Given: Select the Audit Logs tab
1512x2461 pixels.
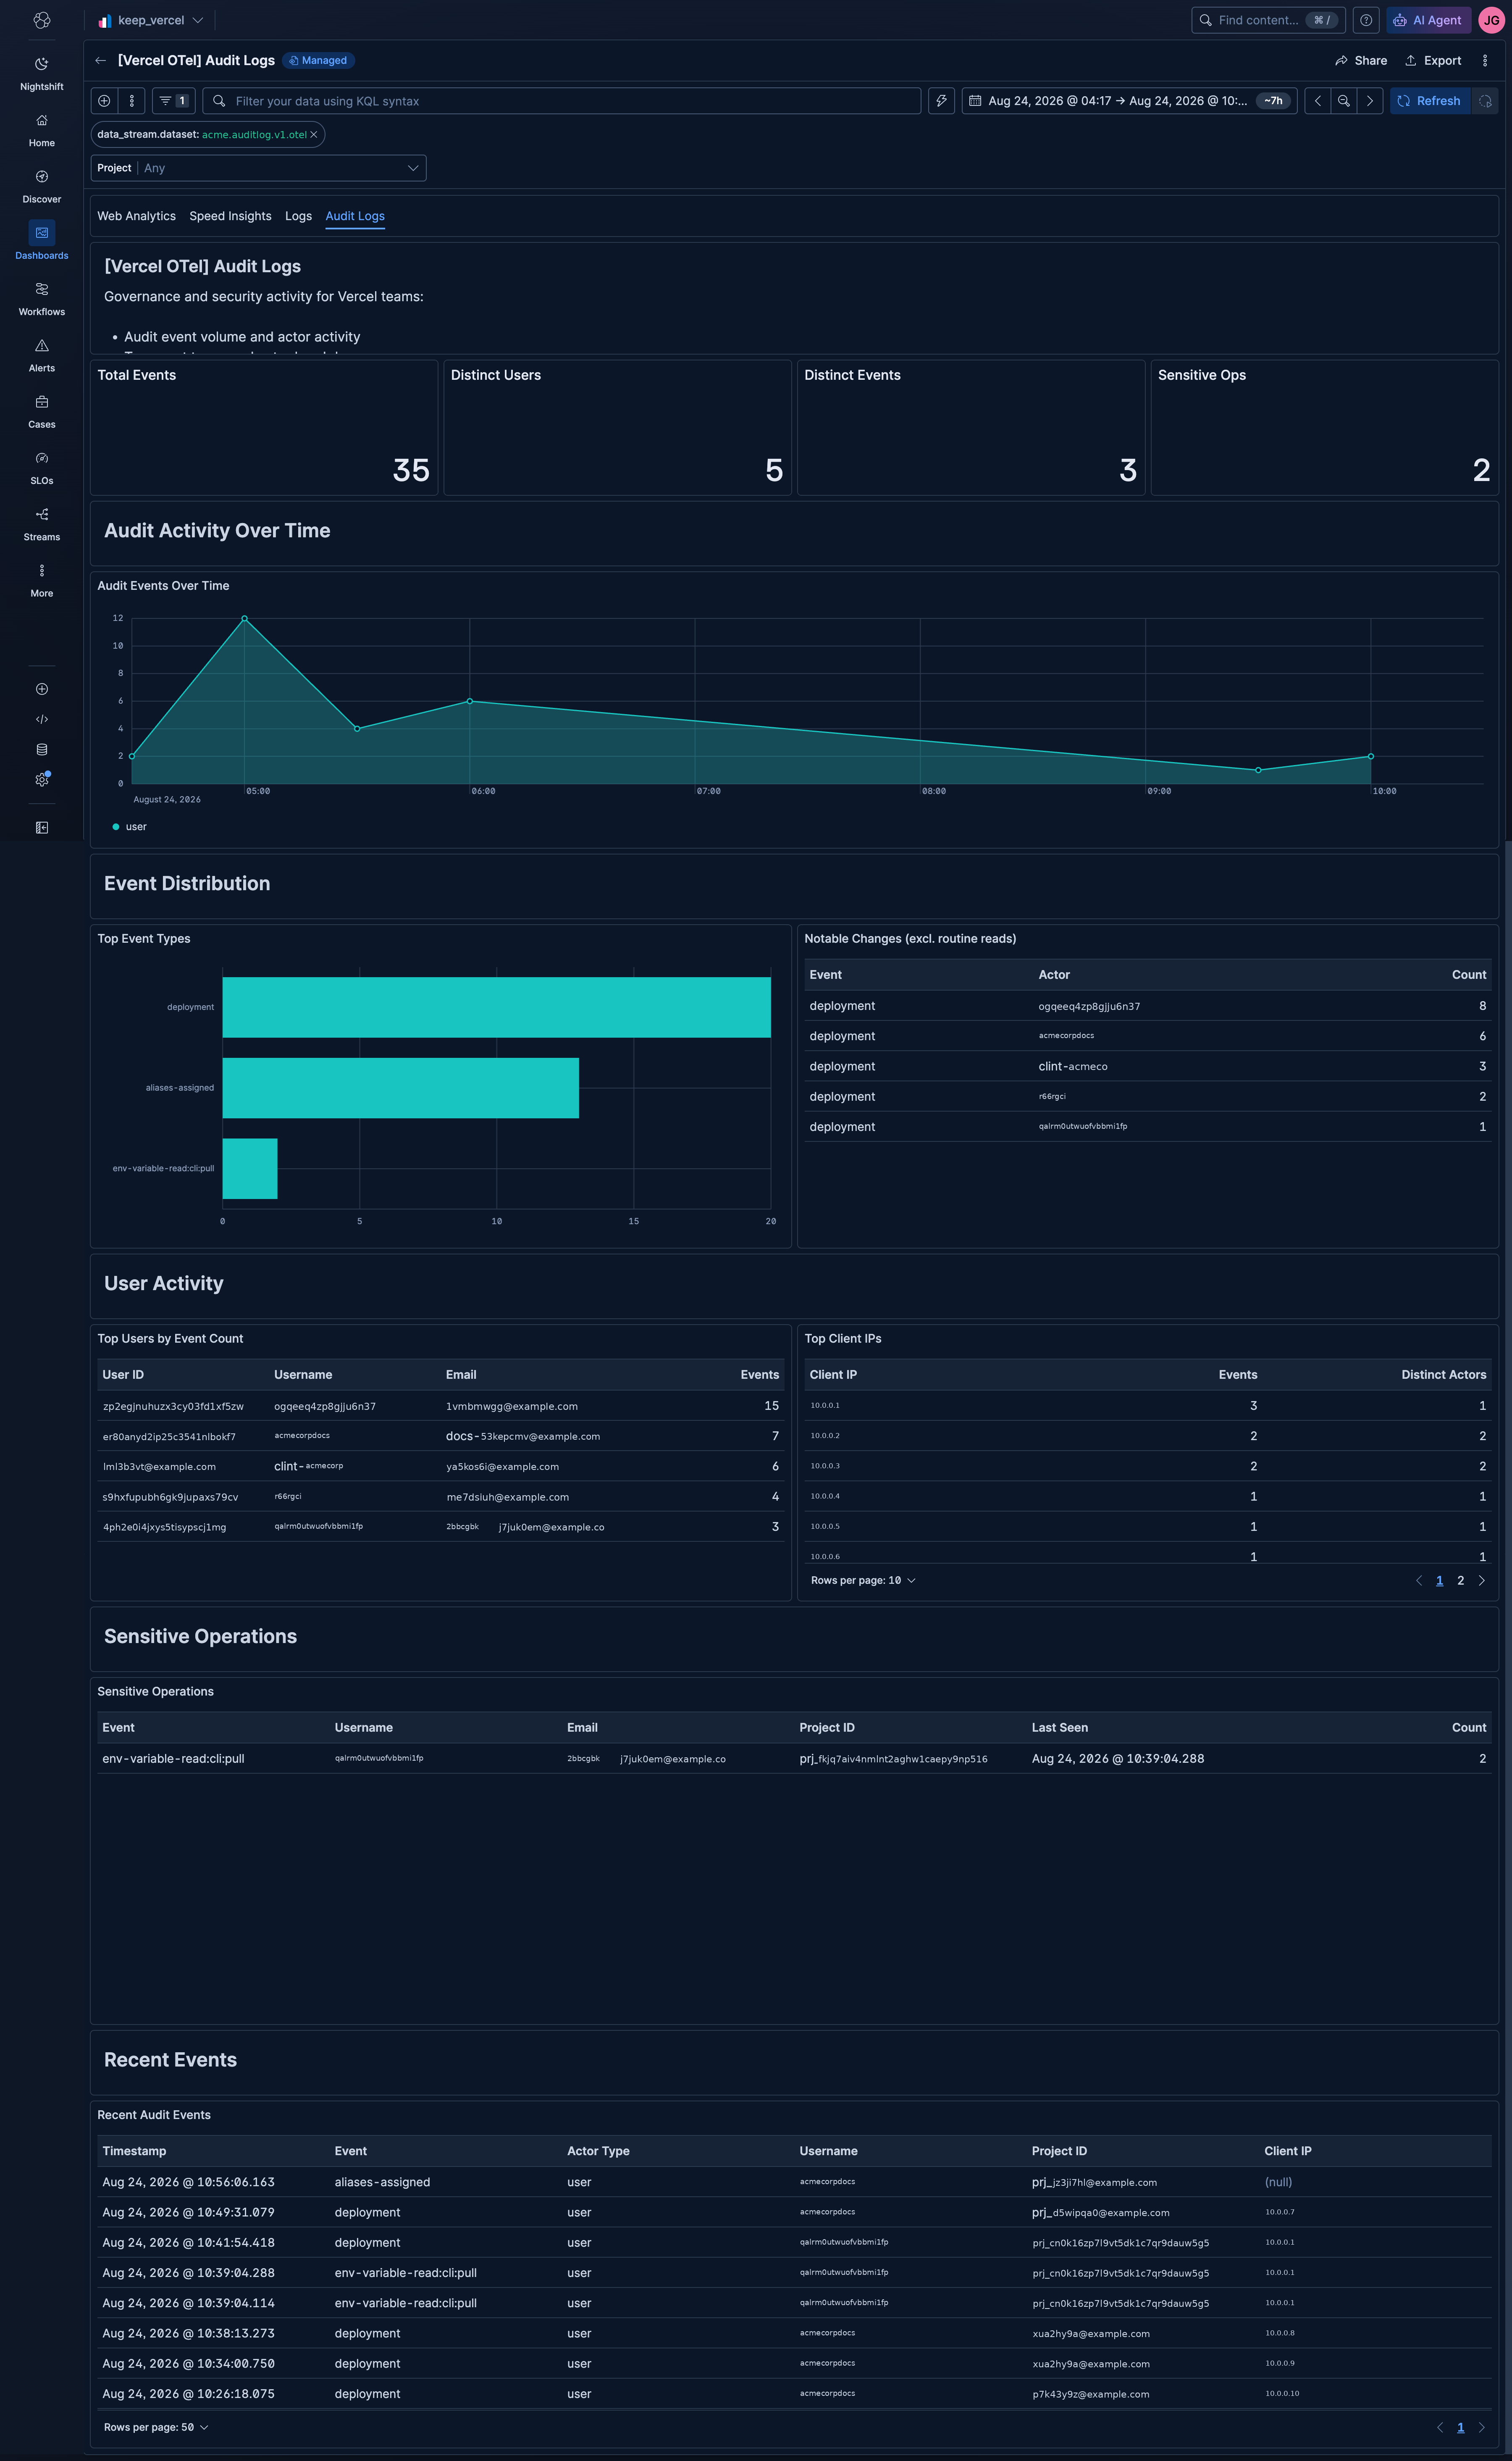Looking at the screenshot, I should pyautogui.click(x=355, y=216).
